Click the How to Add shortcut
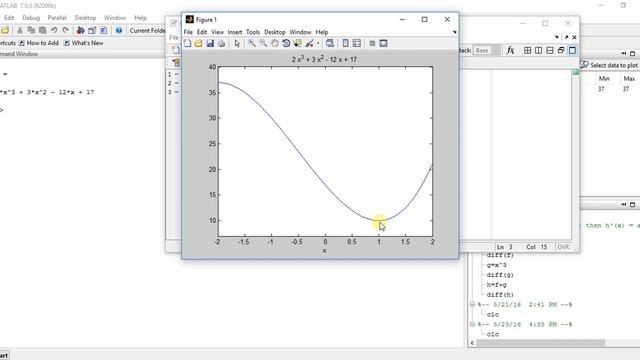Viewport: 640px width, 360px height. coord(38,43)
